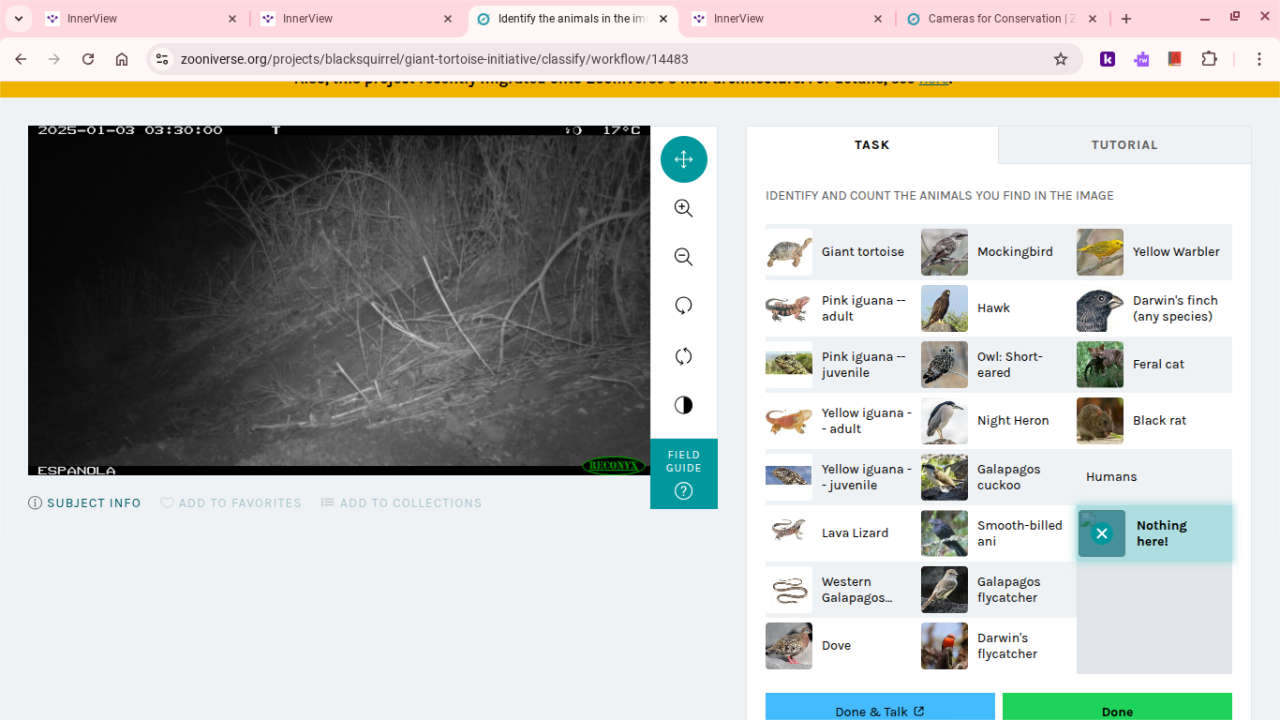
Task: Open the red book extension
Action: [x=1175, y=59]
